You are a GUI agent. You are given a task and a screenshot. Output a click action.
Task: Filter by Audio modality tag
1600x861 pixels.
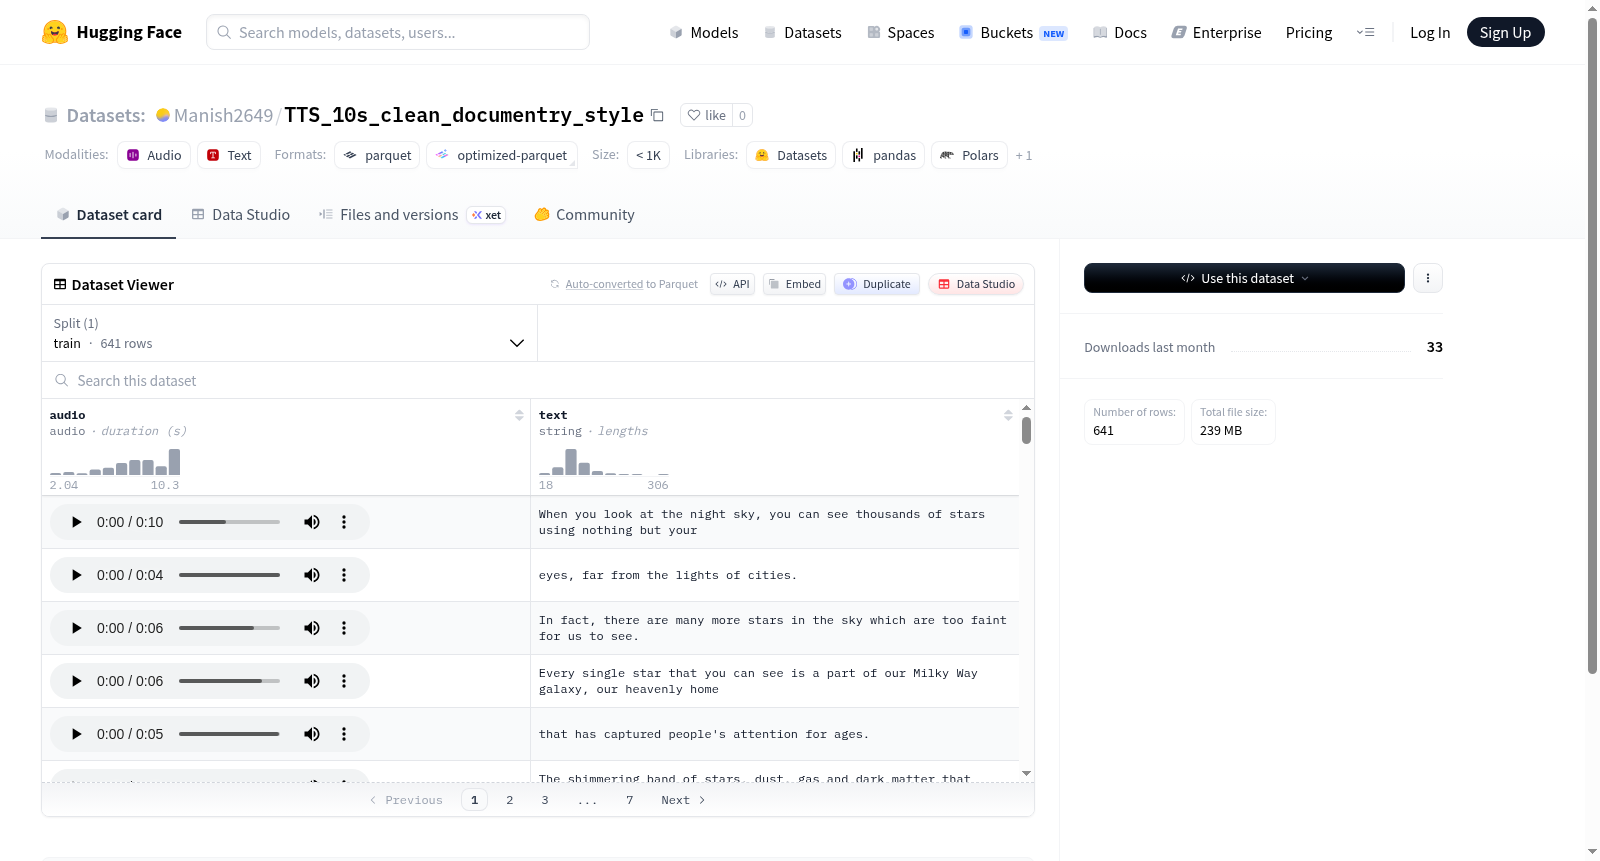[x=154, y=155]
